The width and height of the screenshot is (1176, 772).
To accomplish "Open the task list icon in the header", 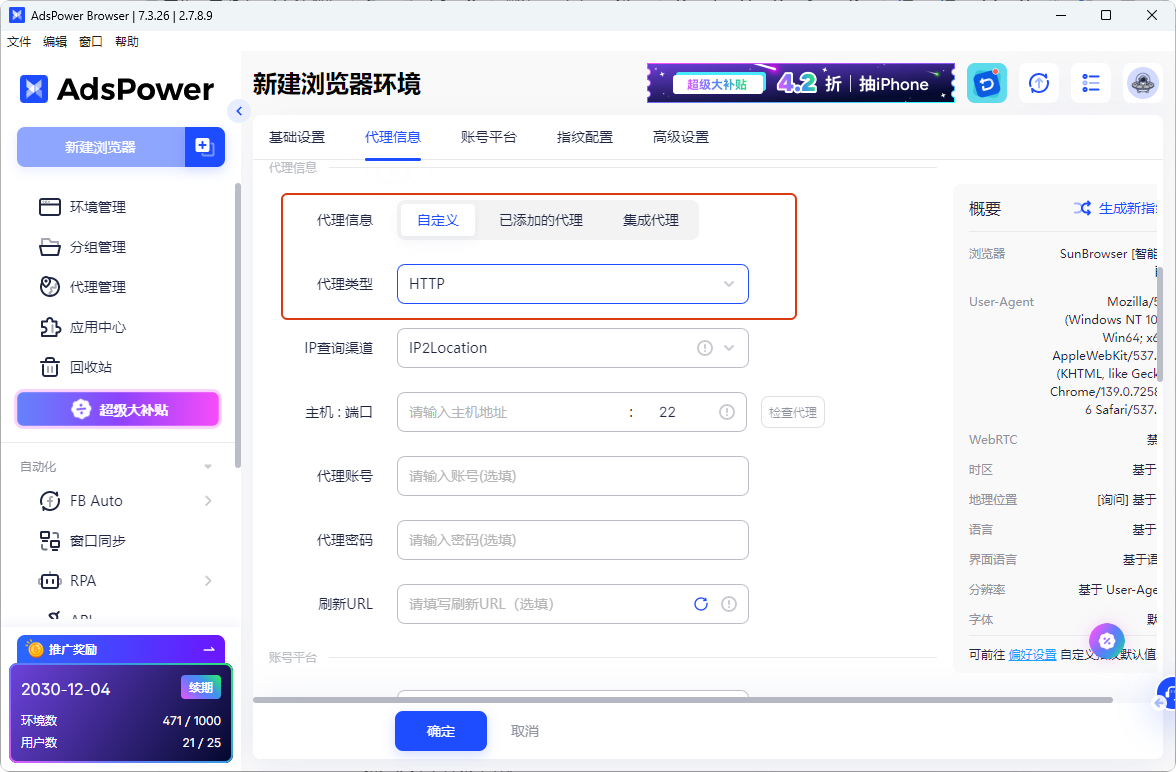I will click(1090, 83).
